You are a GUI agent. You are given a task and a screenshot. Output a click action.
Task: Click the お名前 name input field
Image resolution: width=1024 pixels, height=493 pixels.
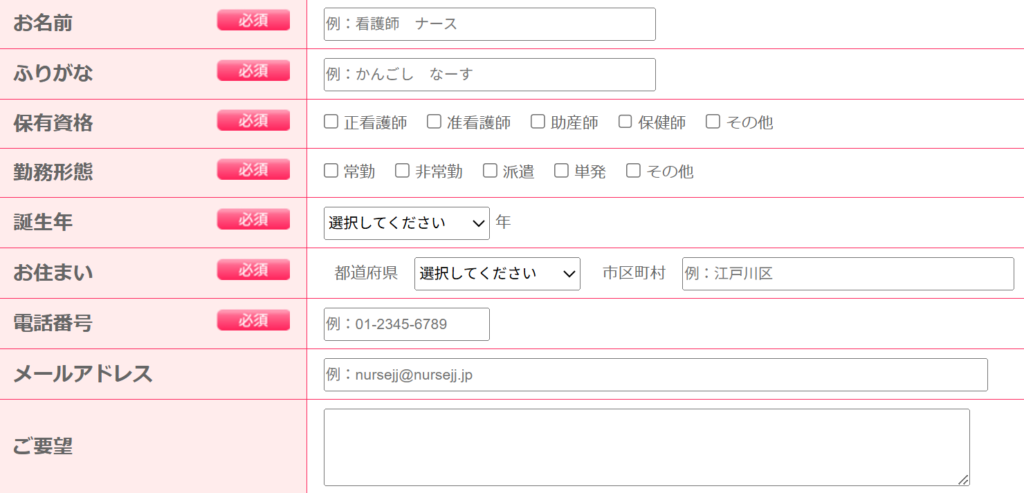point(489,24)
